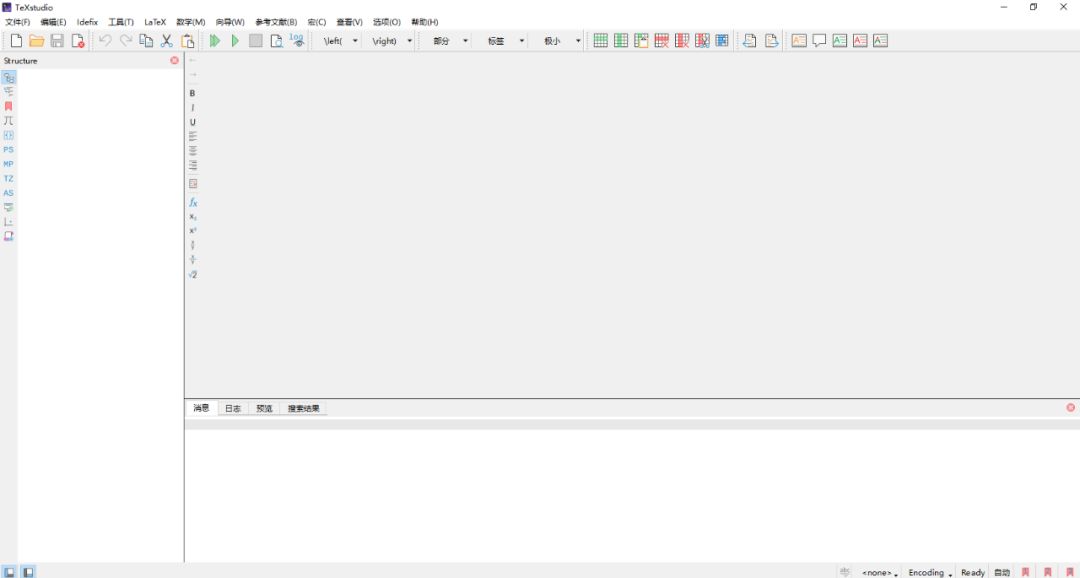The height and width of the screenshot is (578, 1080).
Task: Close the bottom messages panel
Action: (x=1070, y=408)
